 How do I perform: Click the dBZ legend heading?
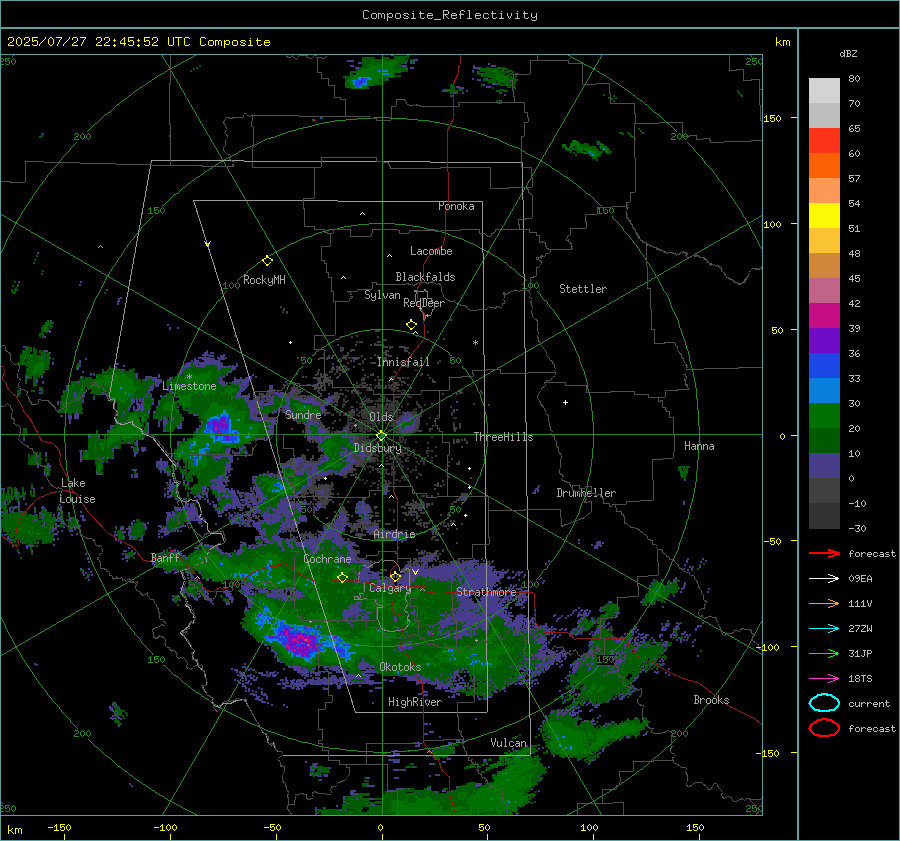click(x=848, y=54)
